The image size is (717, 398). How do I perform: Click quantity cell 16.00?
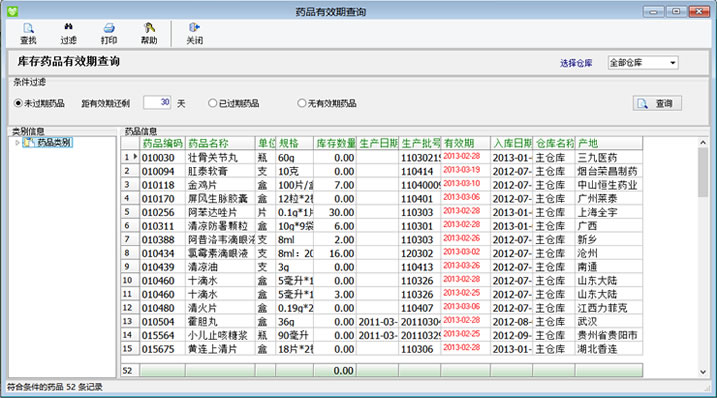tap(335, 253)
